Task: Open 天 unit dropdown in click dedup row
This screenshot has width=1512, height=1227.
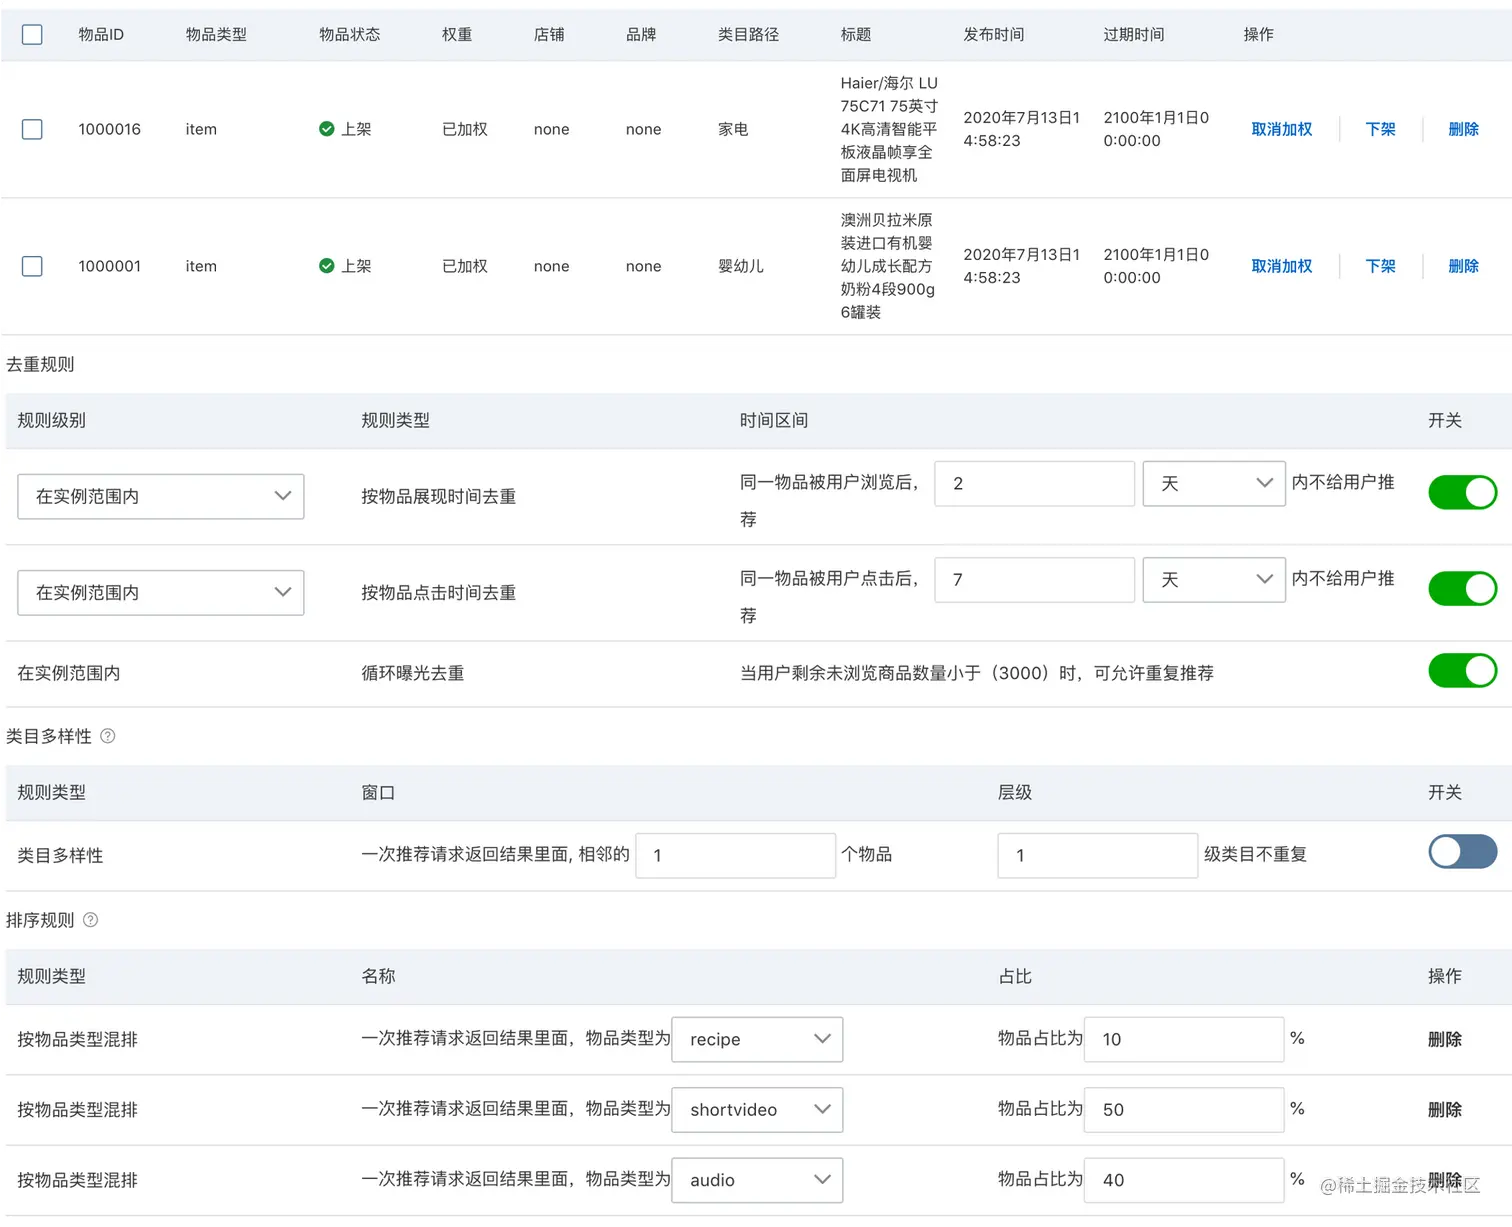Action: [1214, 579]
